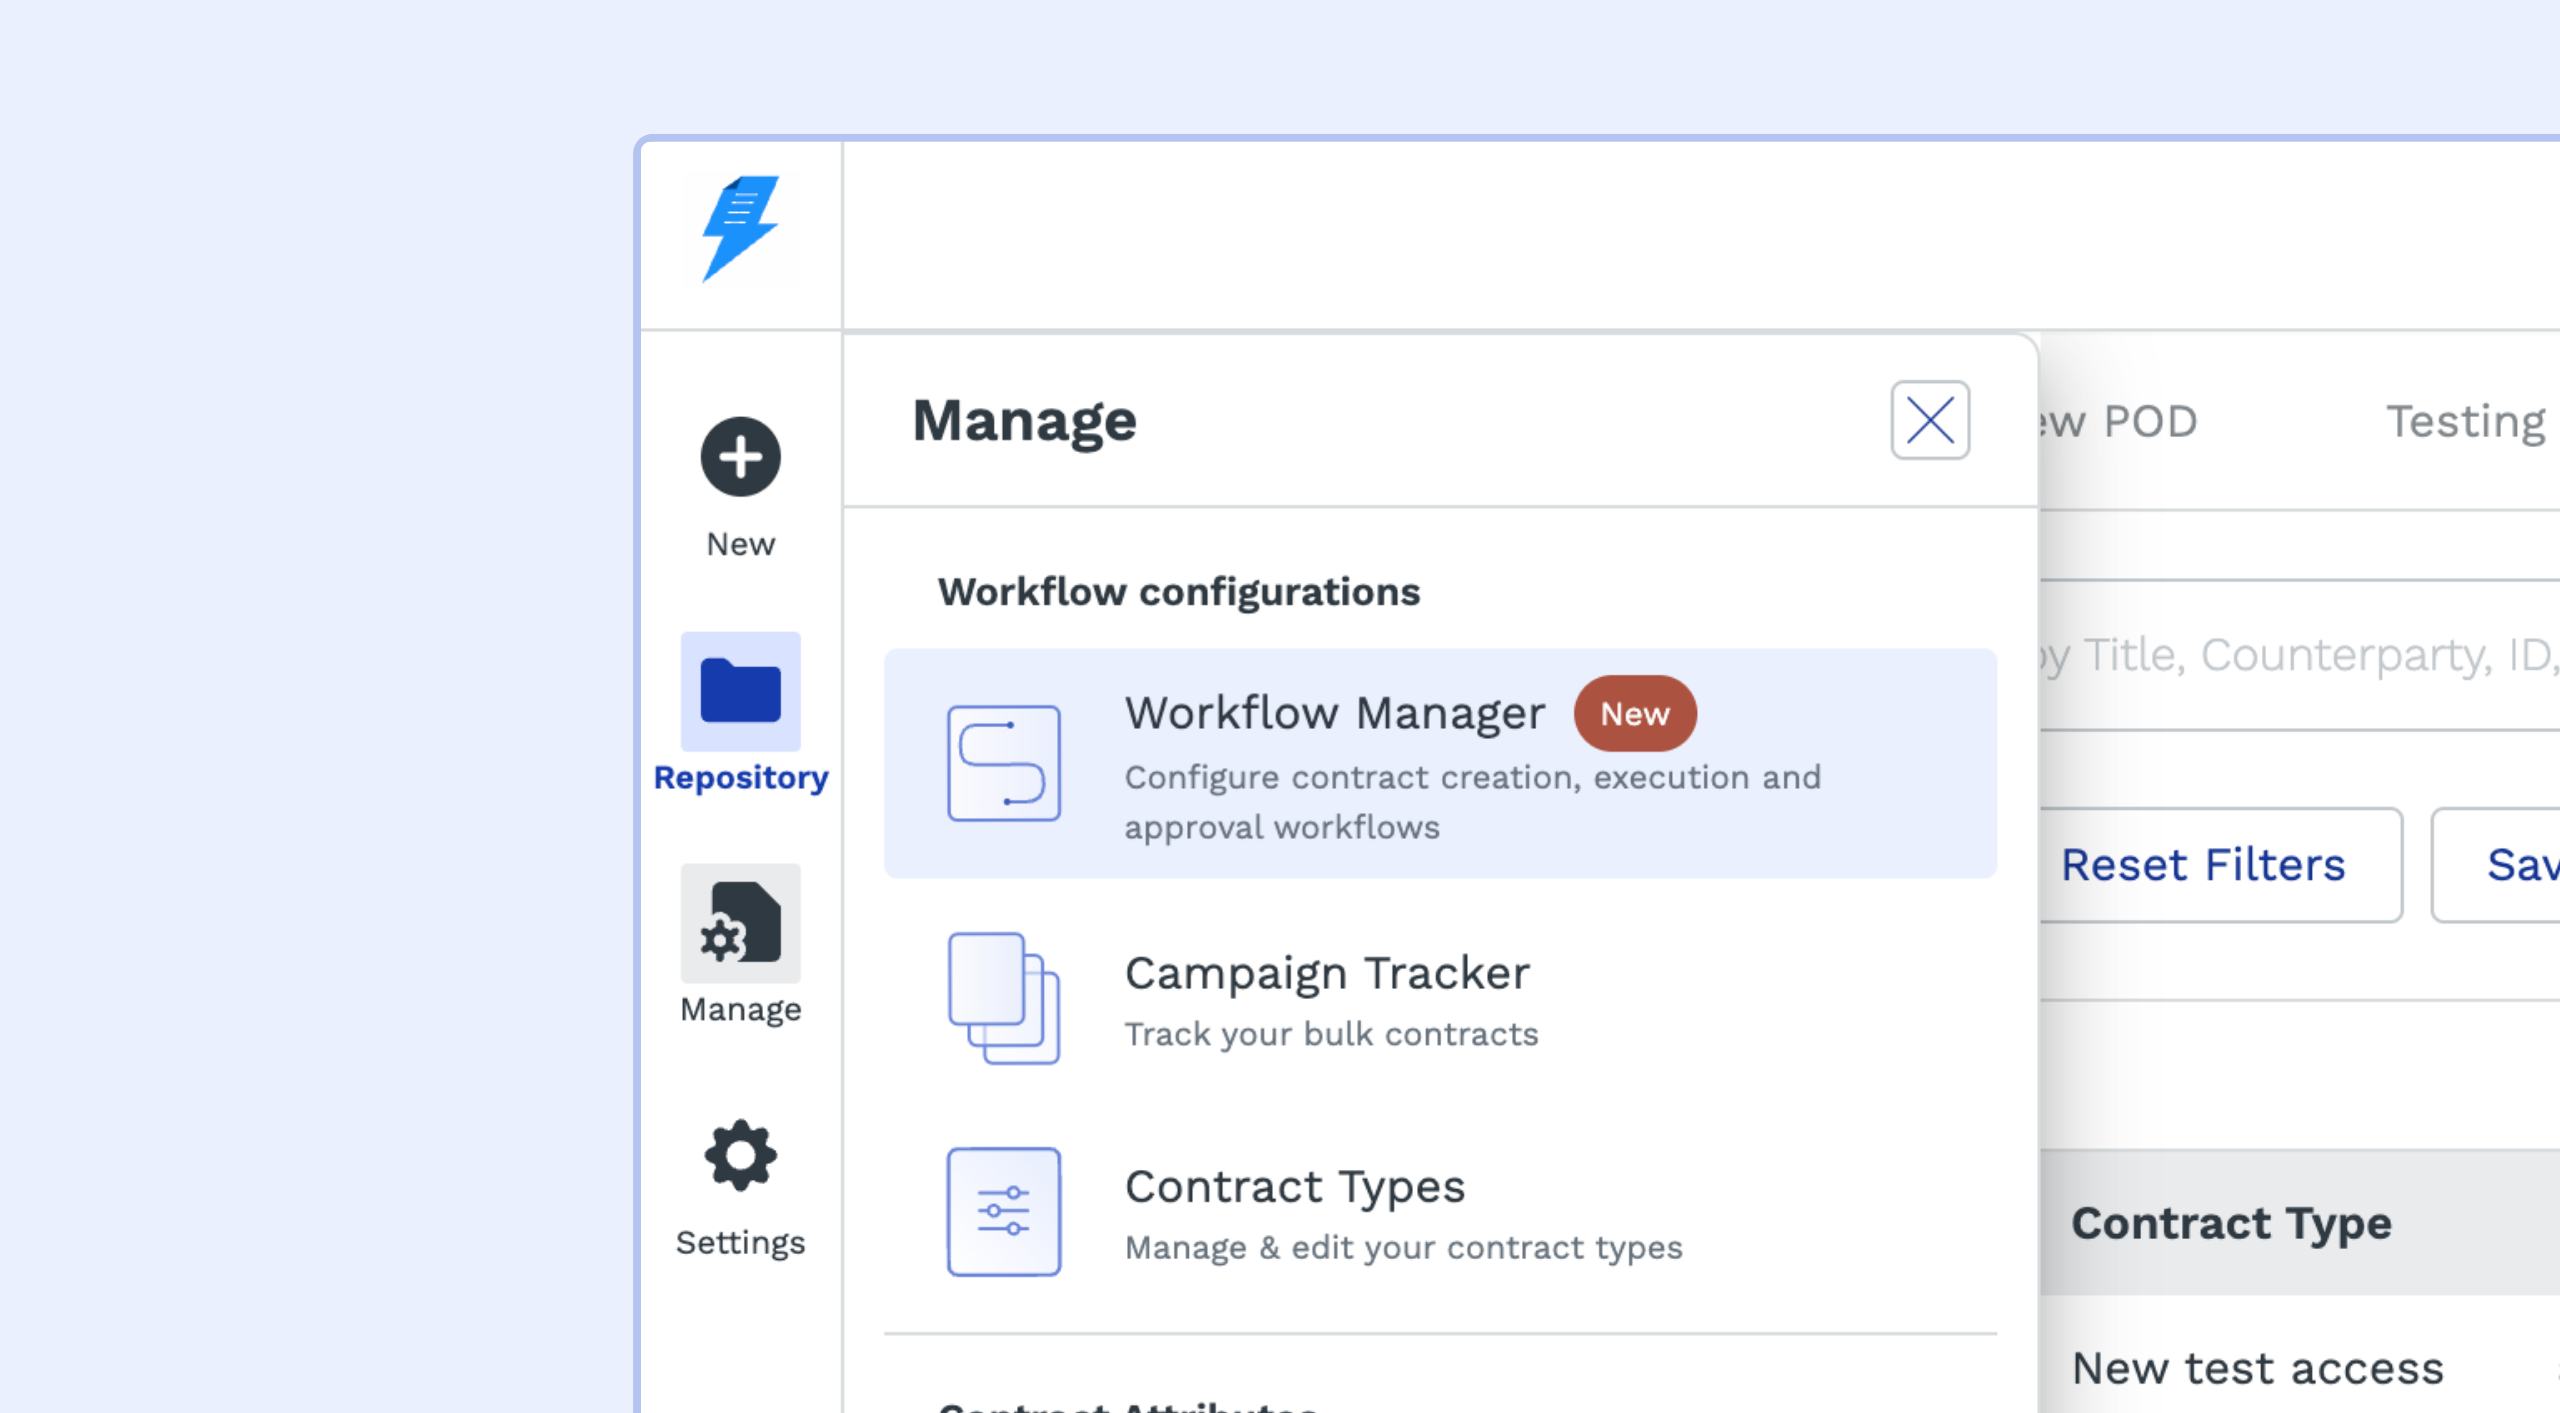Select the Contract Types entry
Image resolution: width=2560 pixels, height=1413 pixels.
click(x=1294, y=1187)
